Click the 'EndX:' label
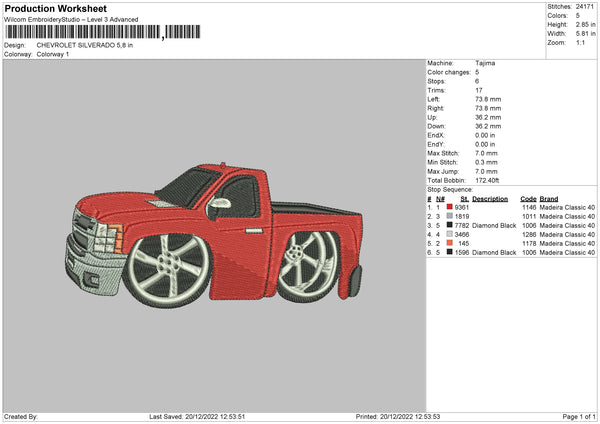 (436, 135)
